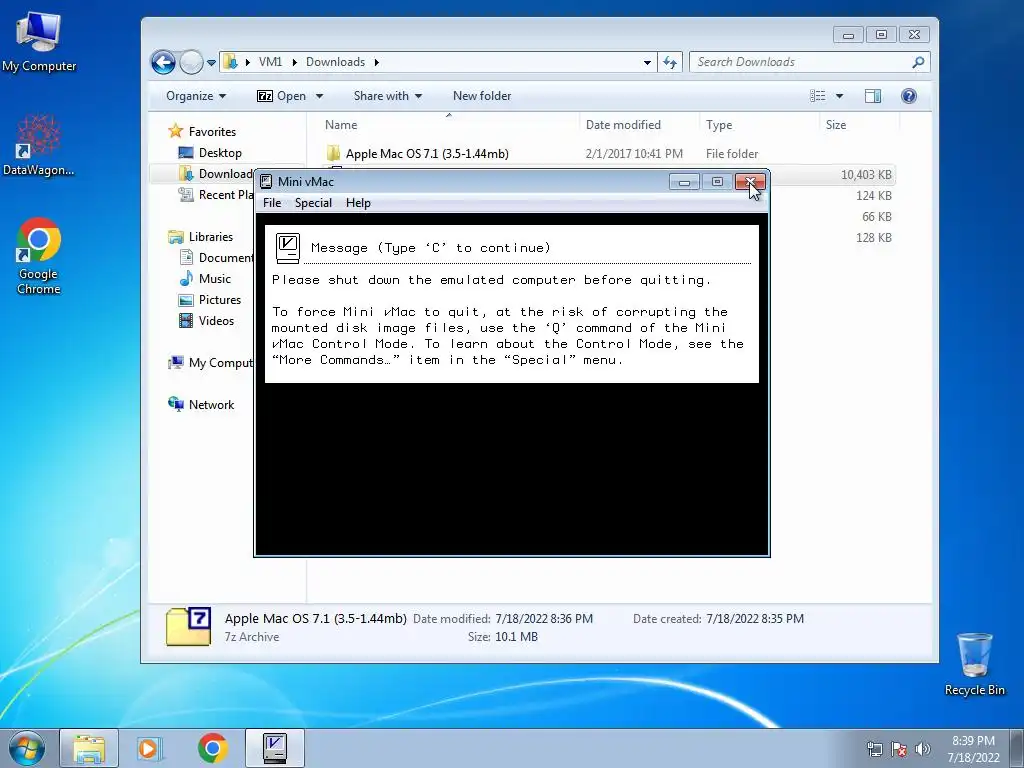Screen dimensions: 1024x768
Task: Select the Google Chrome desktop shortcut
Action: coord(39,257)
